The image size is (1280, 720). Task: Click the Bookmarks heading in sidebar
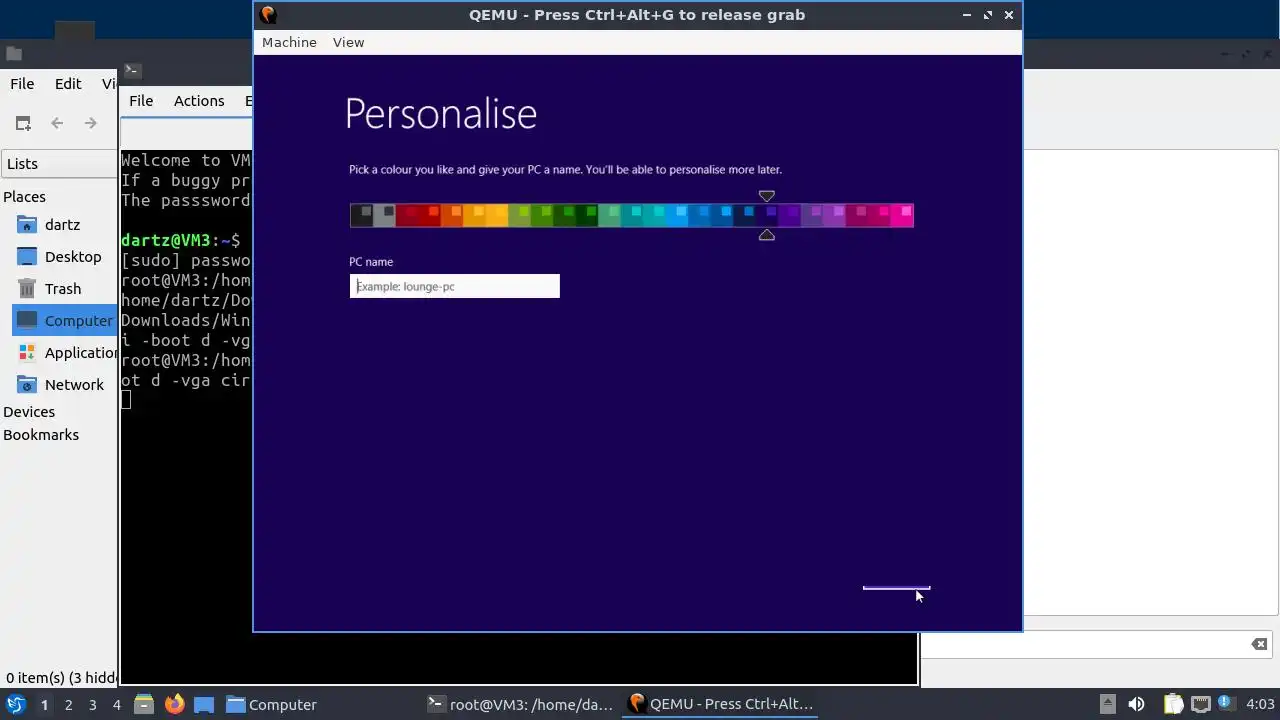(41, 435)
